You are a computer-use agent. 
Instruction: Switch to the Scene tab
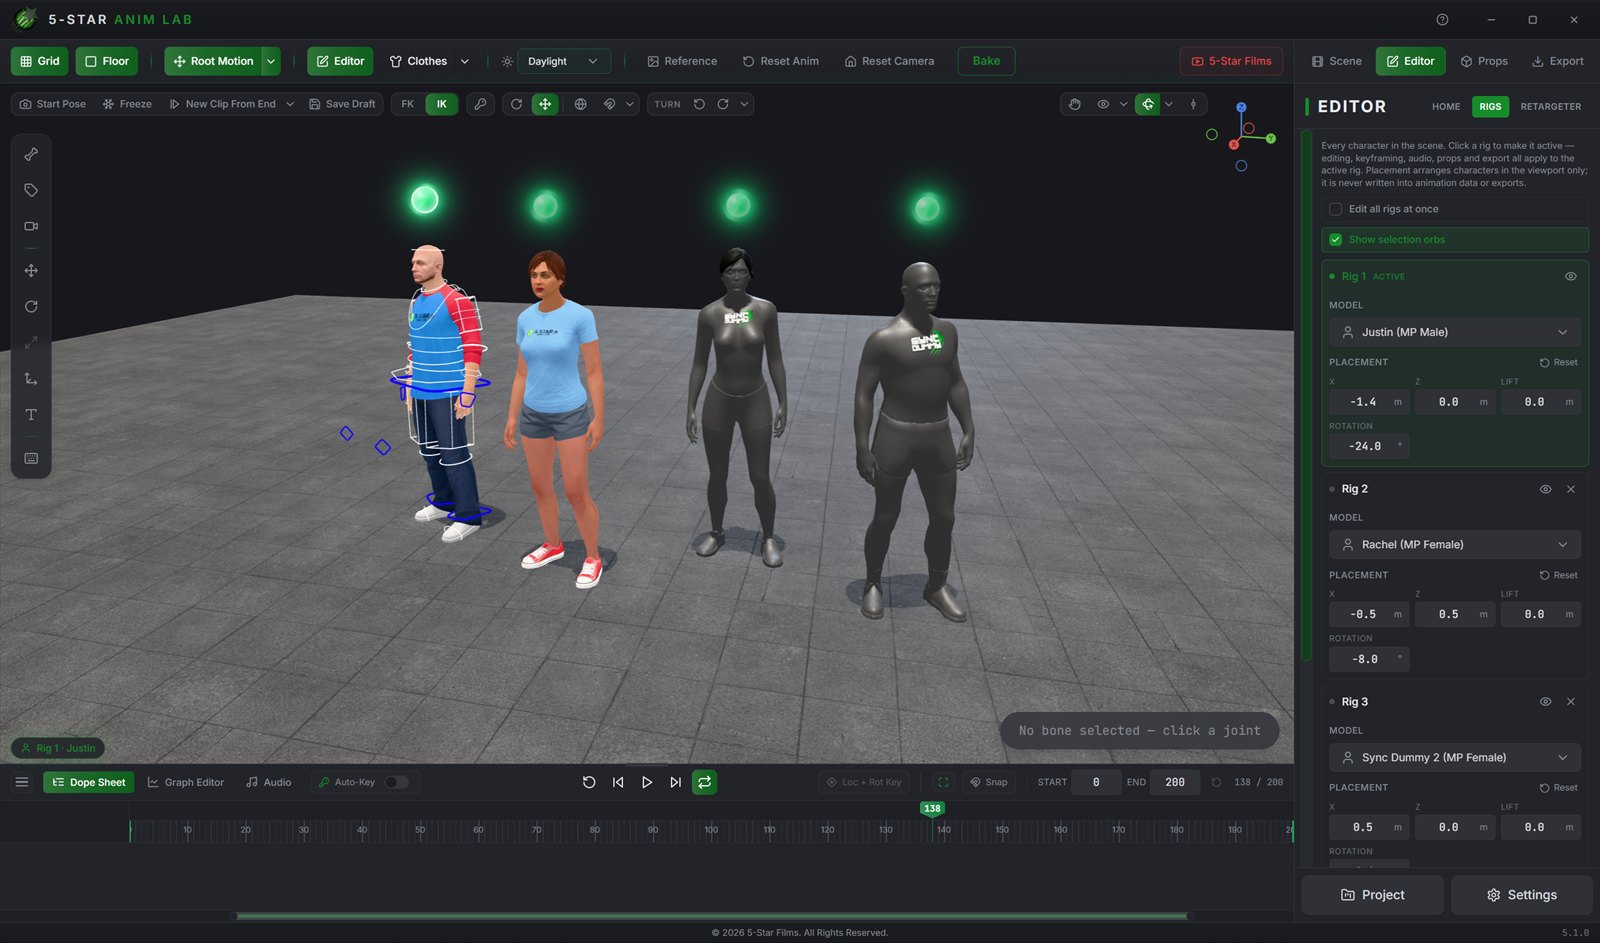click(x=1336, y=61)
